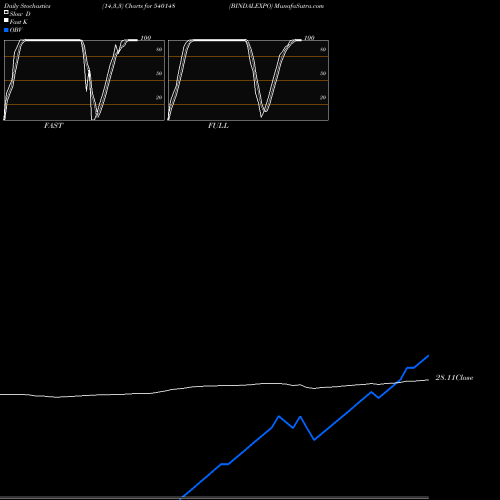Click the '28.11Close' price label
Viewport: 500px width, 500px height.
[x=454, y=378]
